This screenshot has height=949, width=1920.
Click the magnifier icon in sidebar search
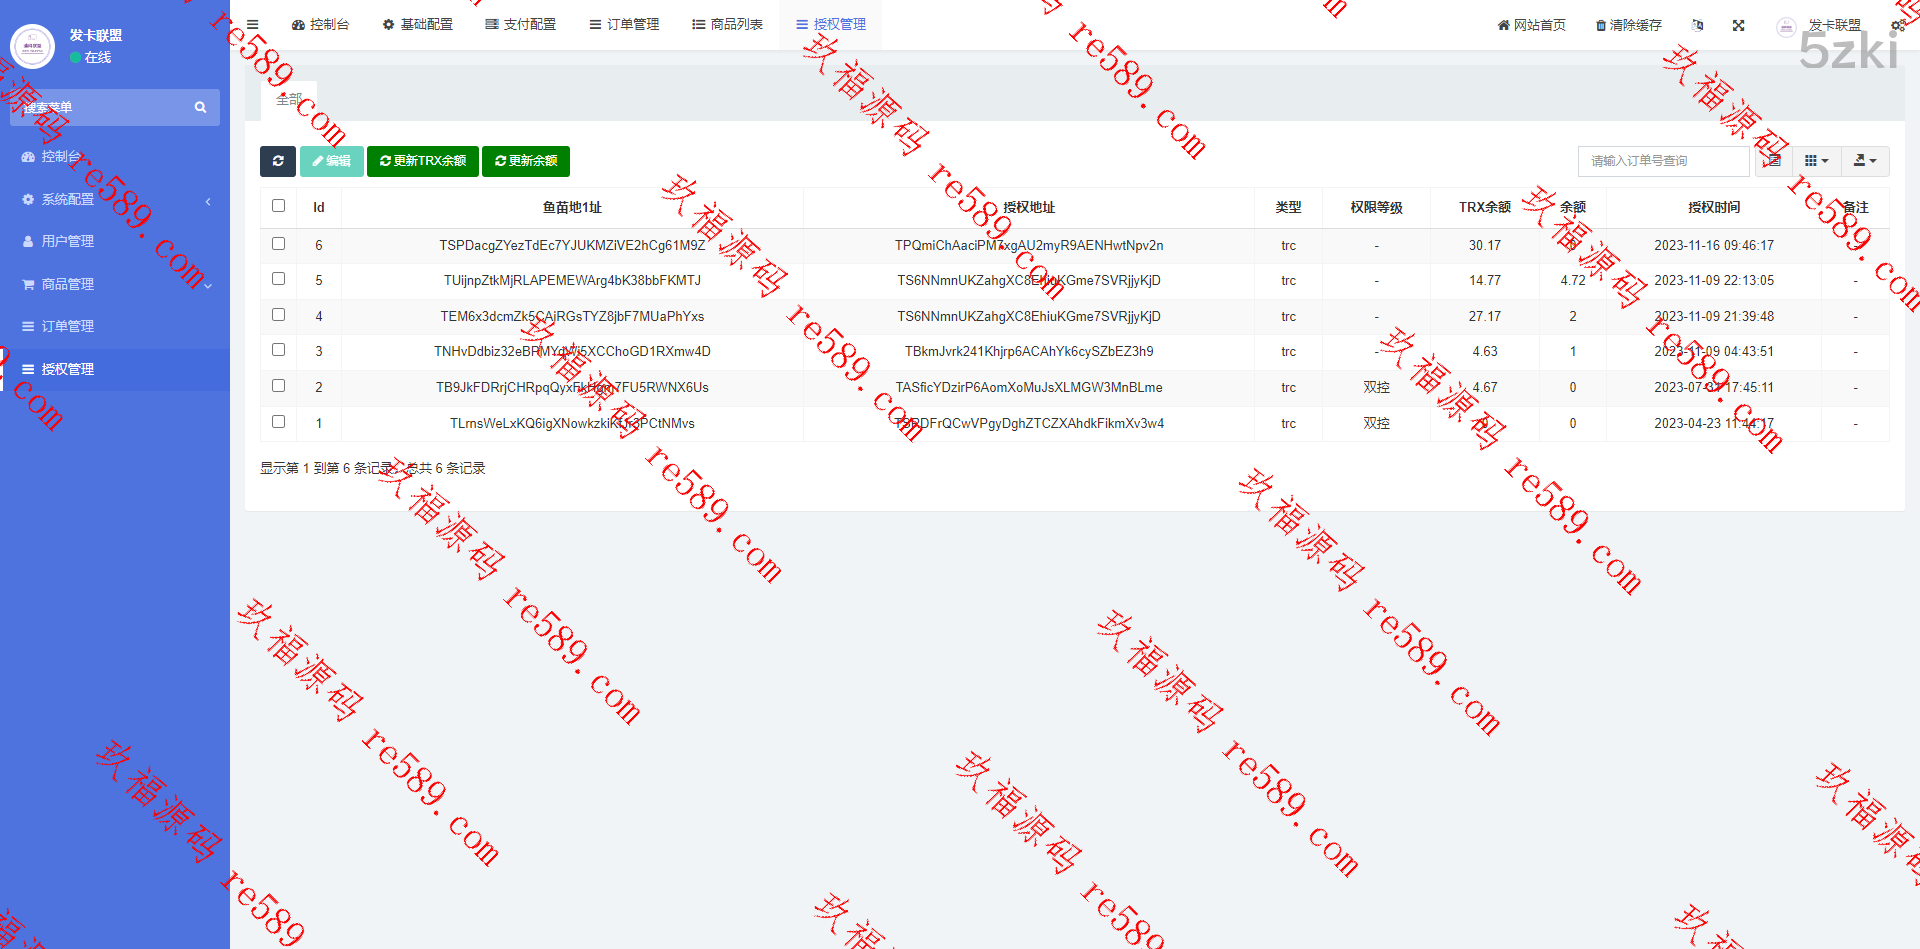[x=200, y=108]
